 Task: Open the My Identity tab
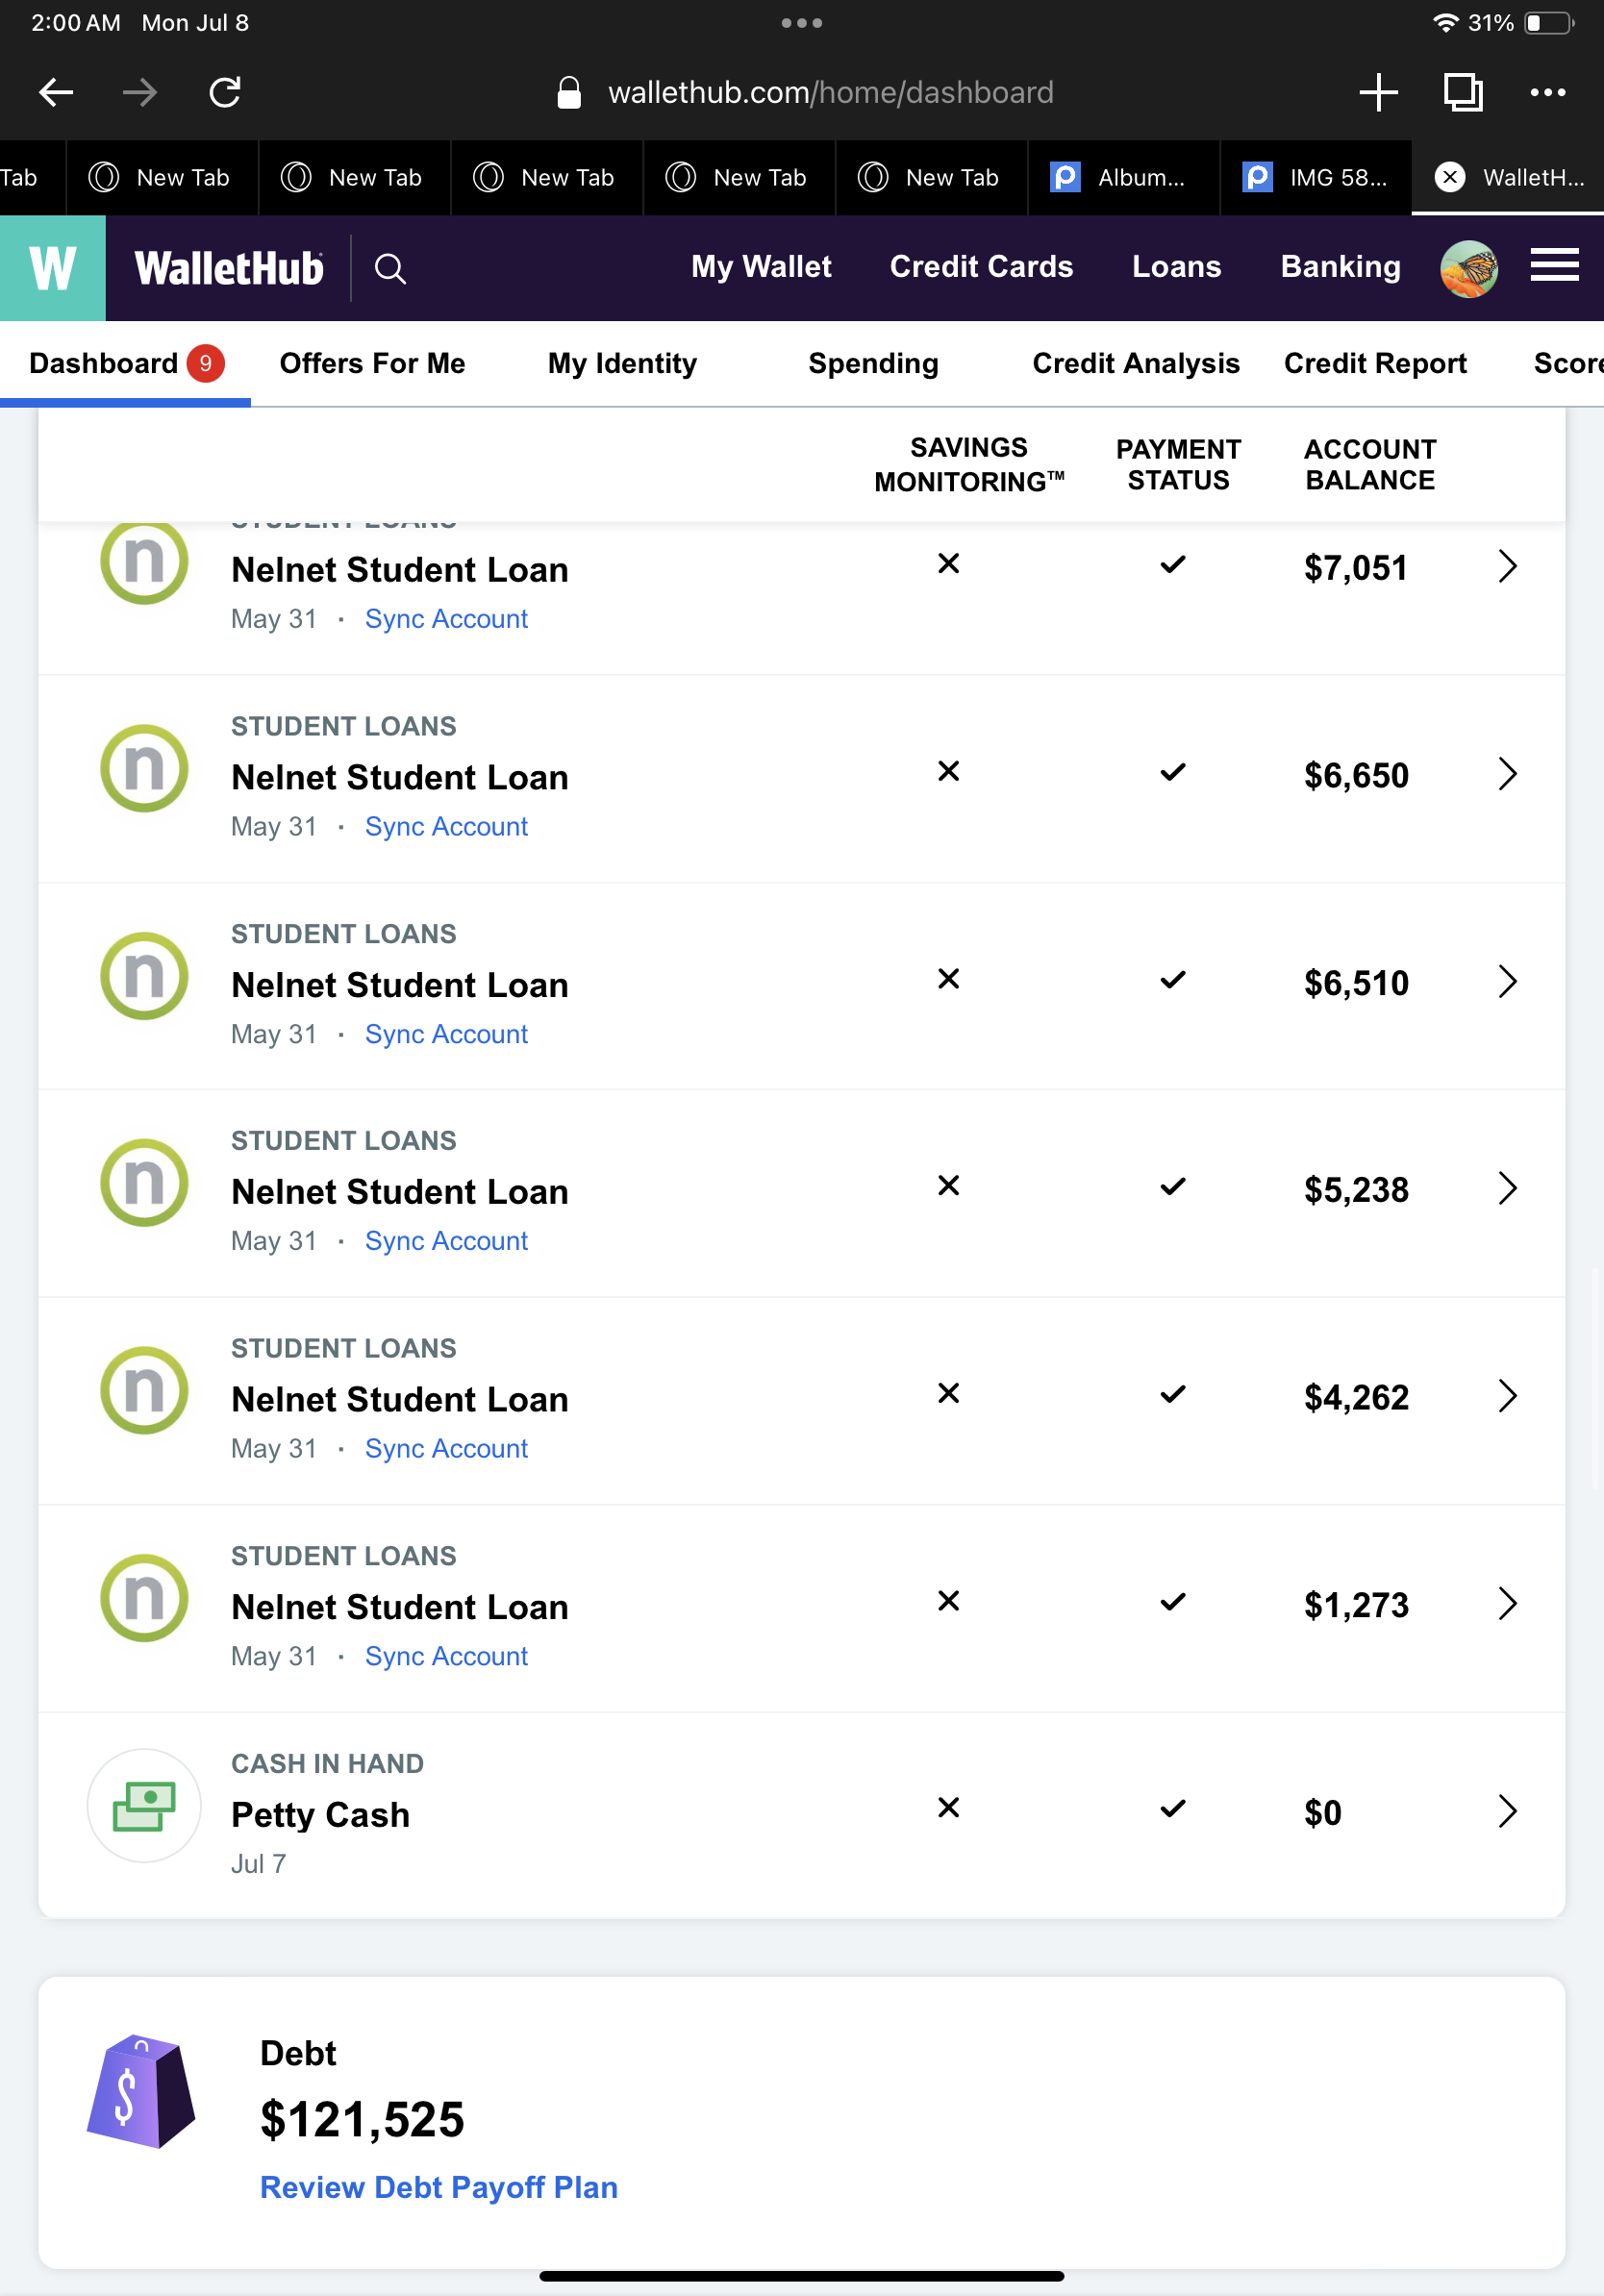(x=622, y=363)
